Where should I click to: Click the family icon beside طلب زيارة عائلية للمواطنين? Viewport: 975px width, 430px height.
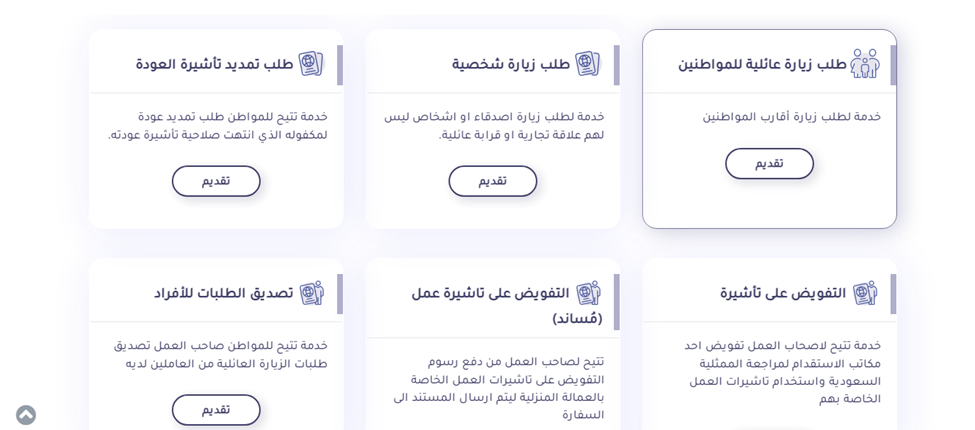tap(865, 64)
